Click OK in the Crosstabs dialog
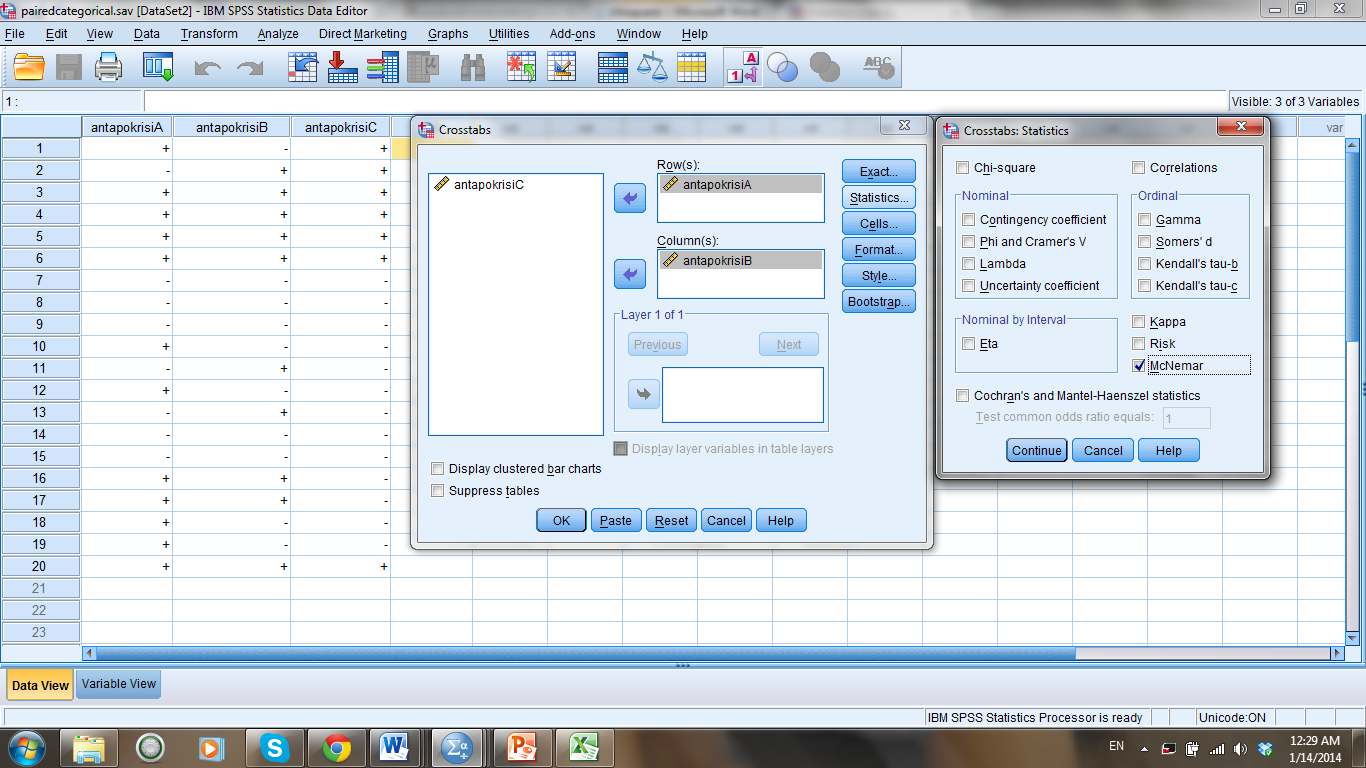1366x768 pixels. click(x=562, y=521)
